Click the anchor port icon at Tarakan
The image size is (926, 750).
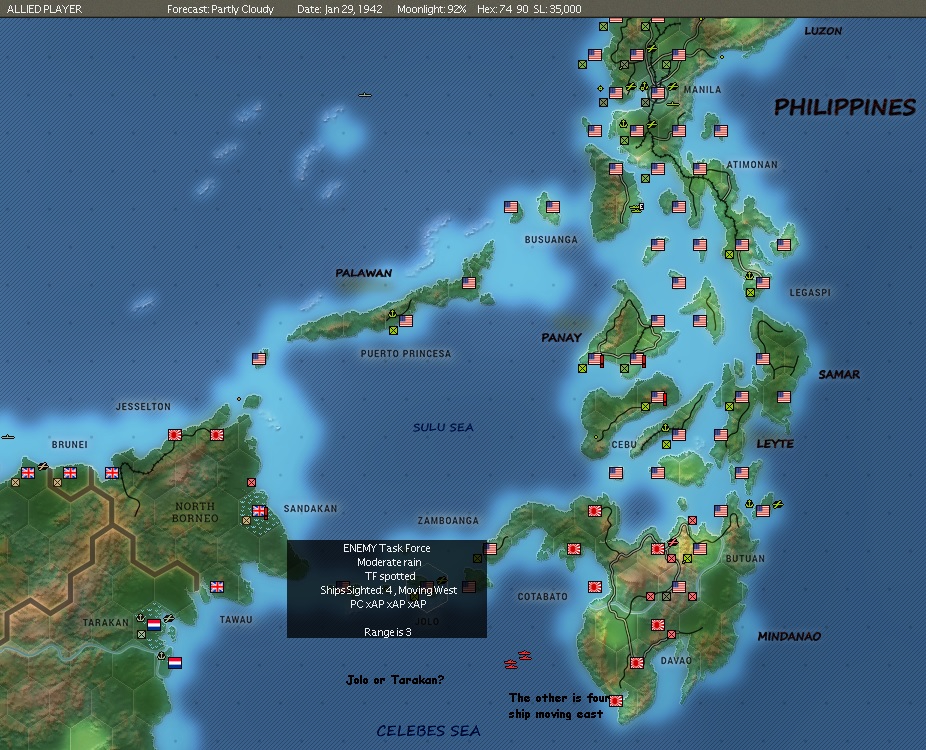pos(141,618)
